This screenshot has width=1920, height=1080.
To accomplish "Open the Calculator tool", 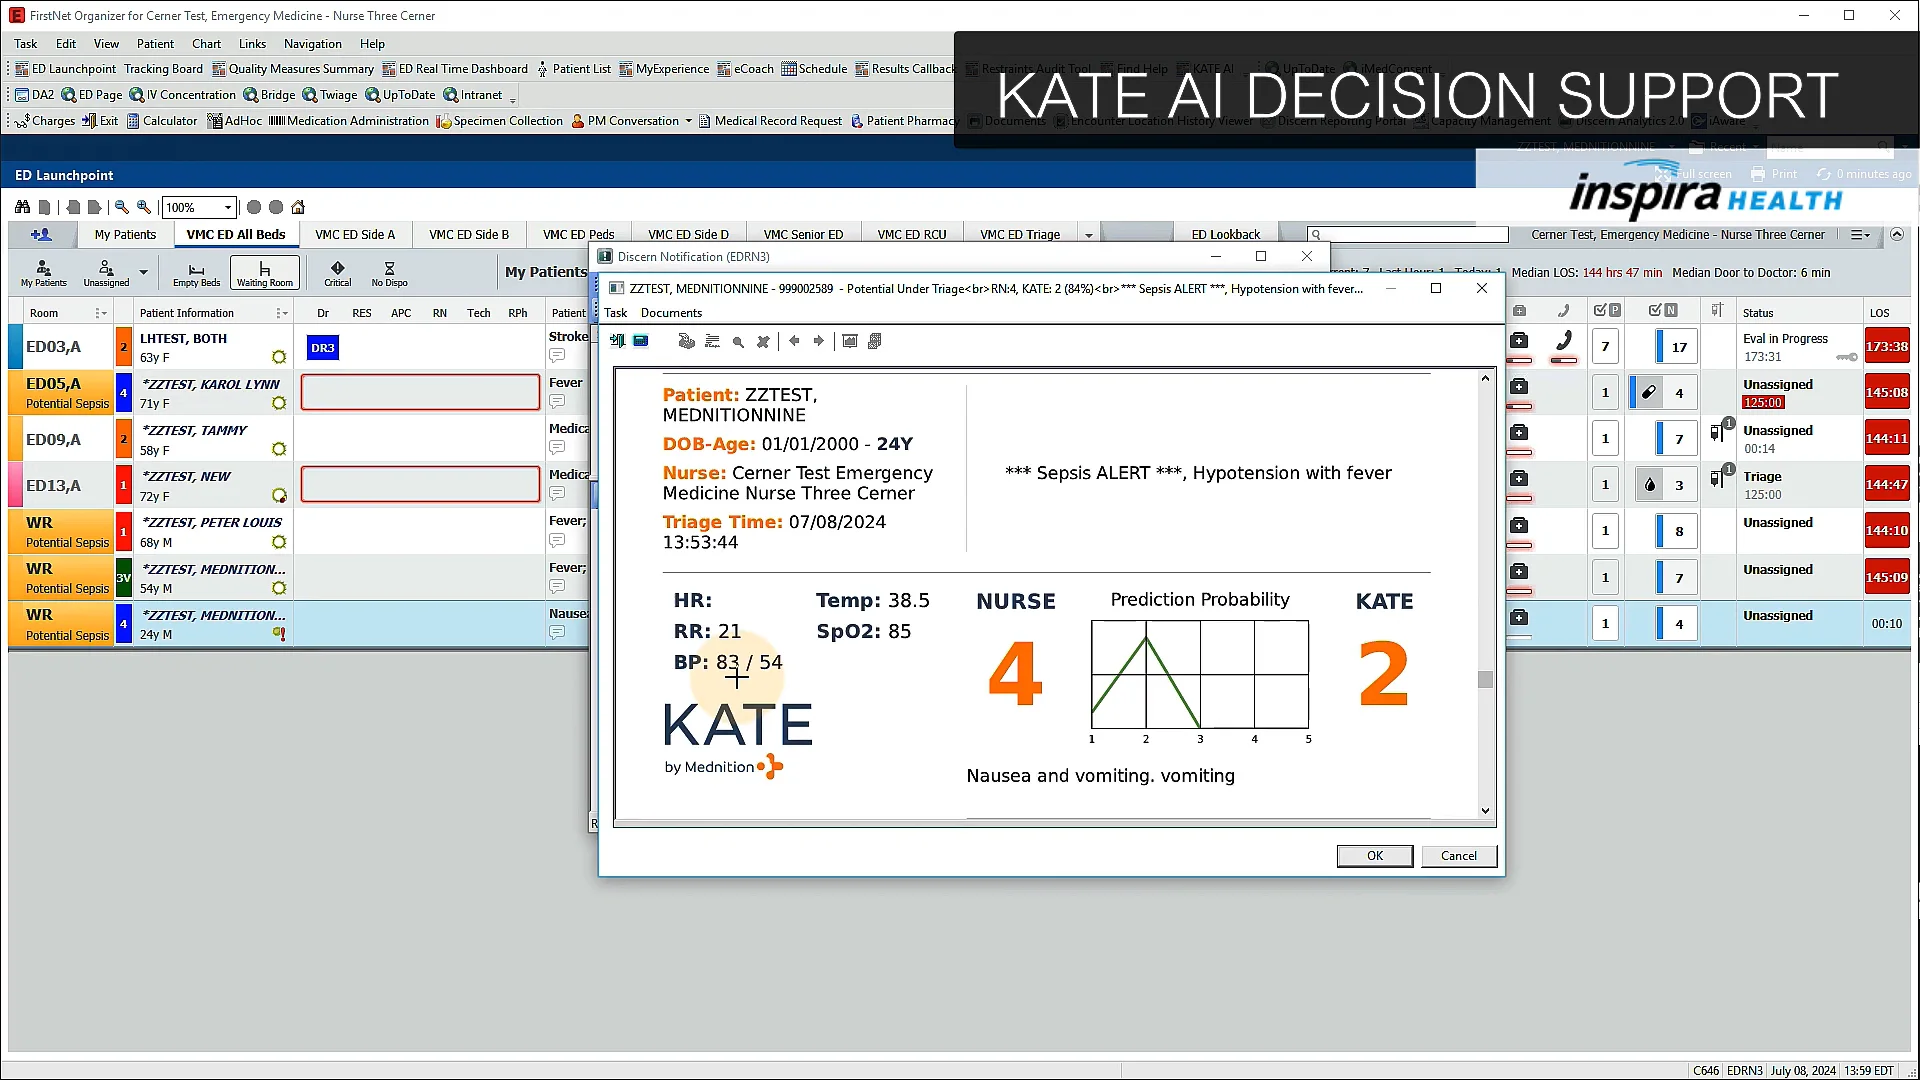I will click(162, 120).
